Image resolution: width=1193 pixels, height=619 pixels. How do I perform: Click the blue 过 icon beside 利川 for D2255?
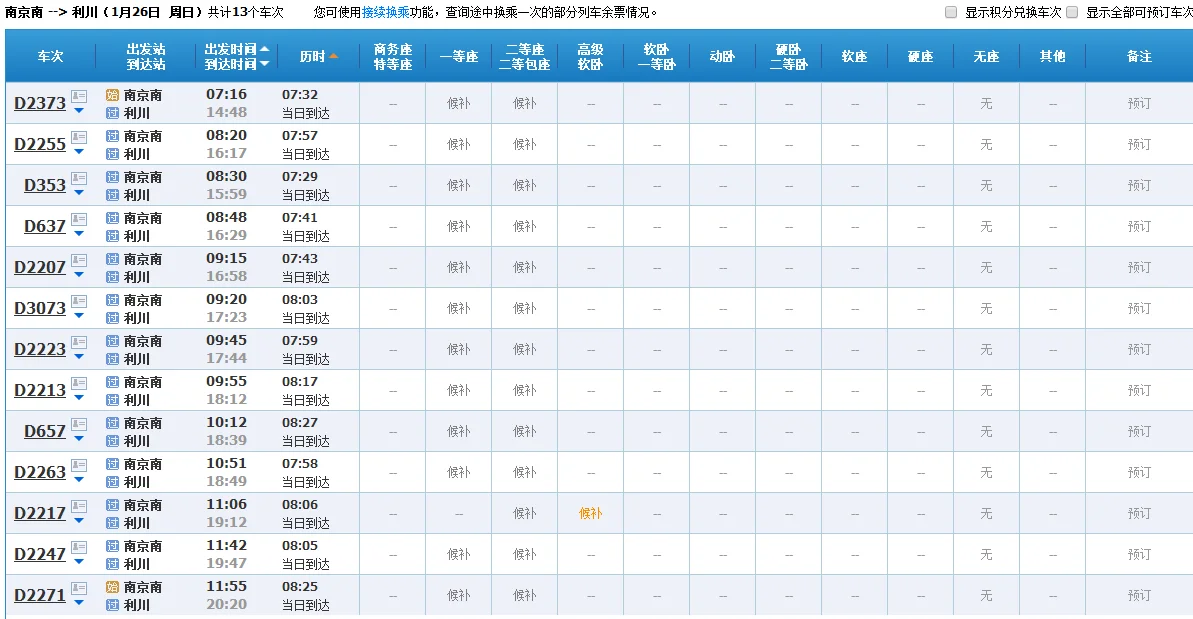pos(112,152)
